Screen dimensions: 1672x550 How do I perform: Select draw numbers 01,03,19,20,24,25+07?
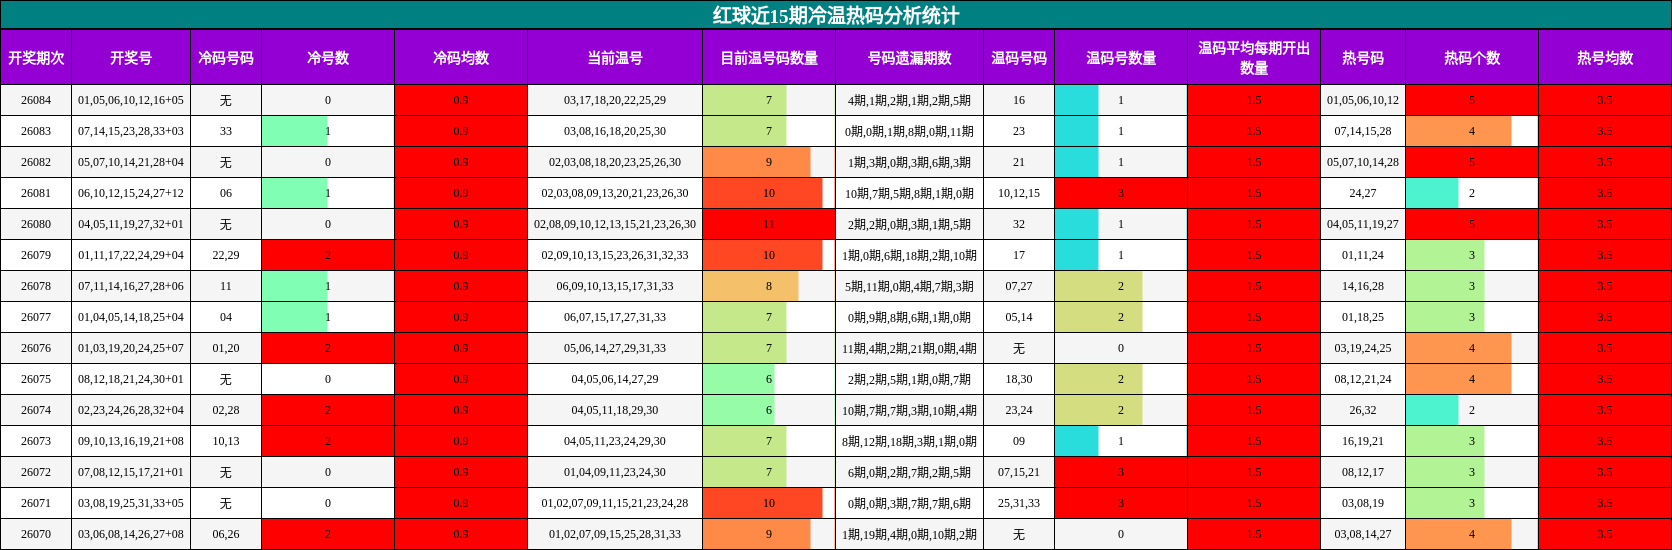pos(131,348)
